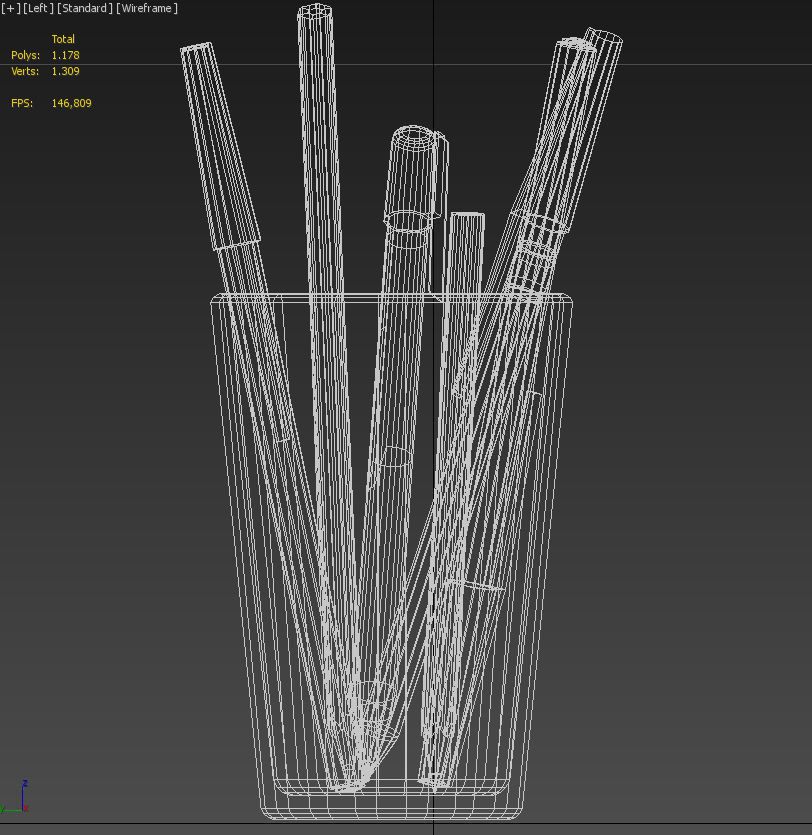Select the Polys statistic value 1.178

coord(65,55)
